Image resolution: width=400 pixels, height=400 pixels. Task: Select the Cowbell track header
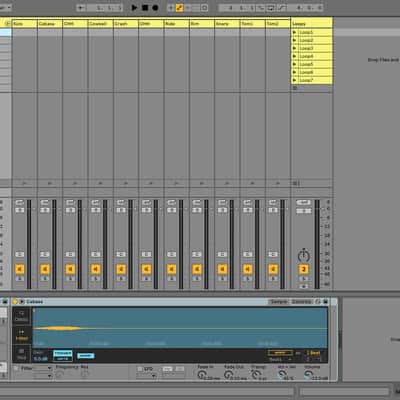(100, 24)
